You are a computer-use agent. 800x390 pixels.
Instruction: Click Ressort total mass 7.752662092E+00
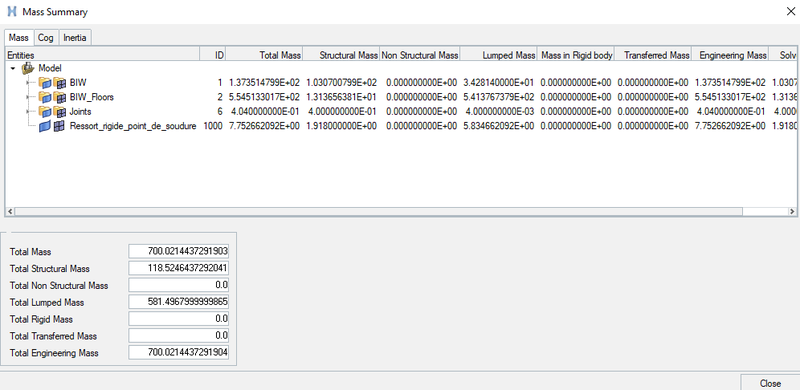[x=265, y=126]
